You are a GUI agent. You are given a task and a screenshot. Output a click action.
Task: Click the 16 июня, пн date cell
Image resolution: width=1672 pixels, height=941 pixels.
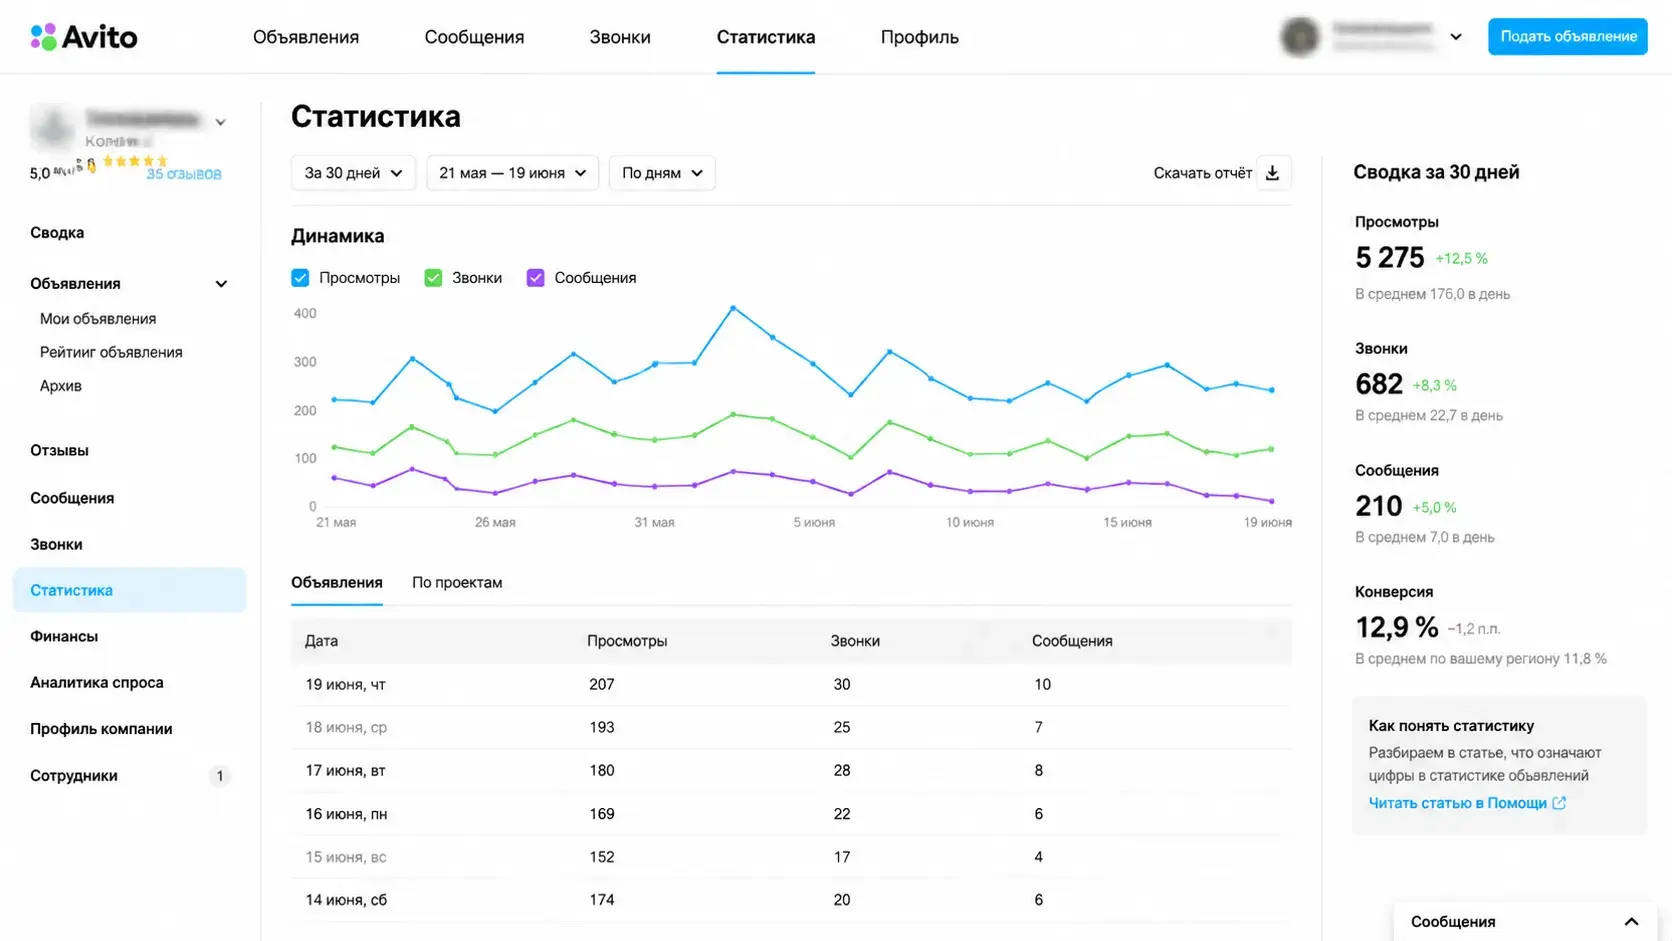(x=346, y=814)
